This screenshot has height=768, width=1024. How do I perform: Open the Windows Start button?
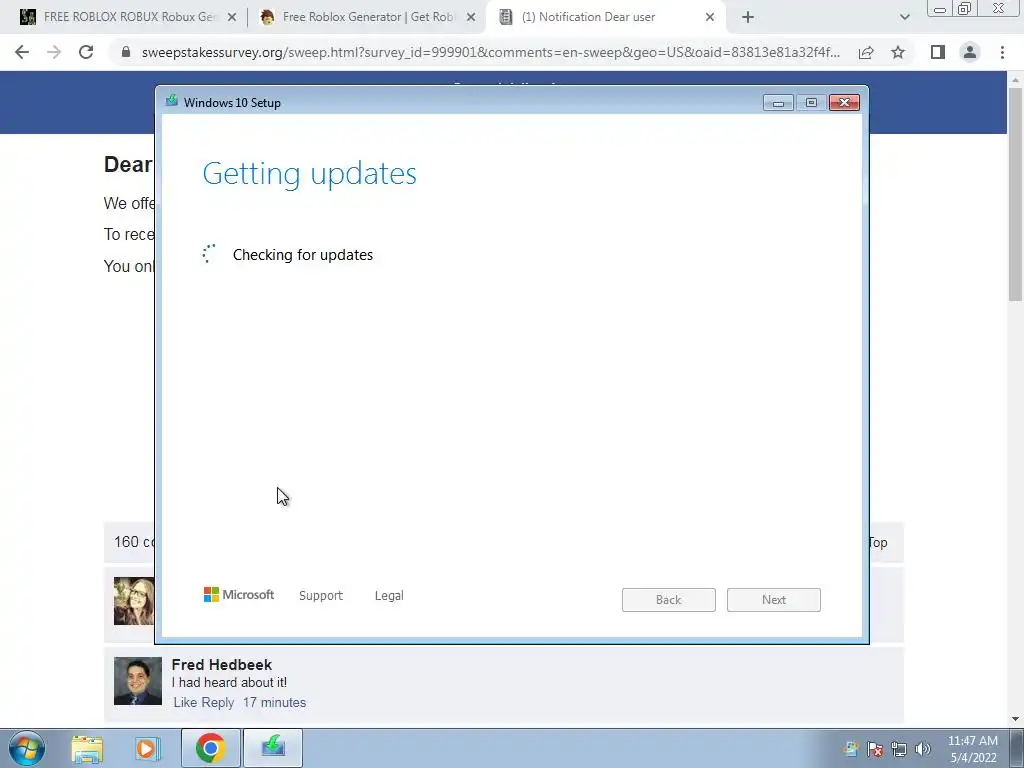(27, 748)
